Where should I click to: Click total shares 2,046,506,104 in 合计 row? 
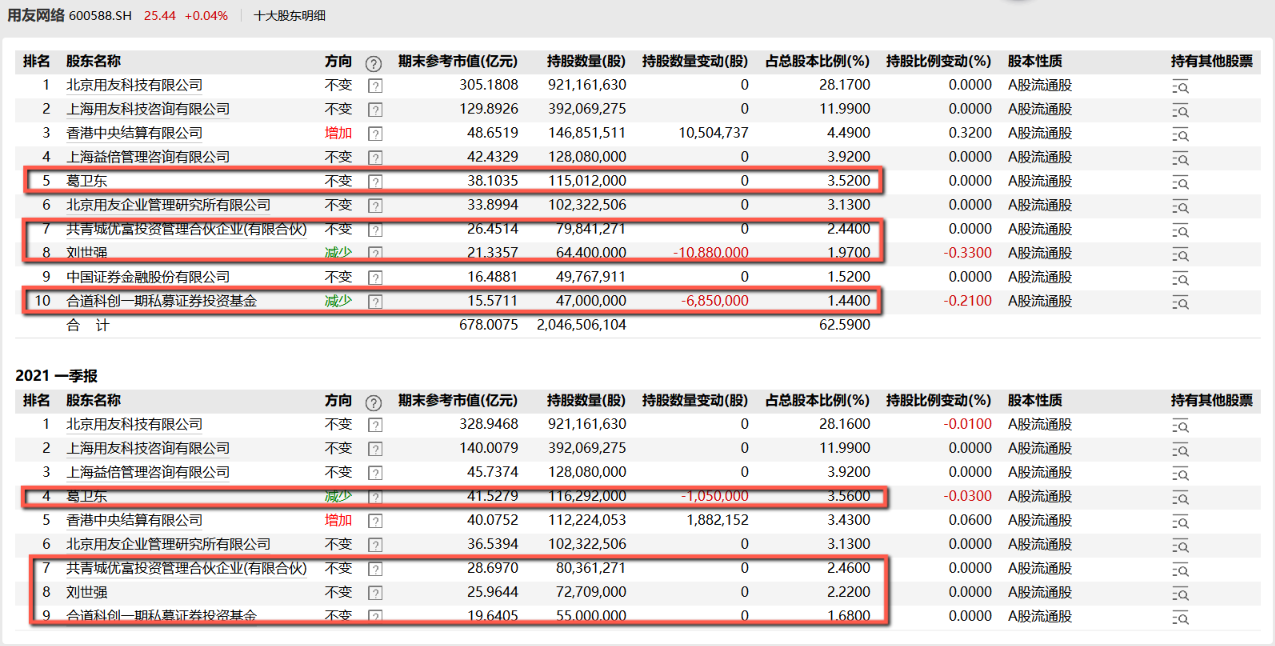582,325
